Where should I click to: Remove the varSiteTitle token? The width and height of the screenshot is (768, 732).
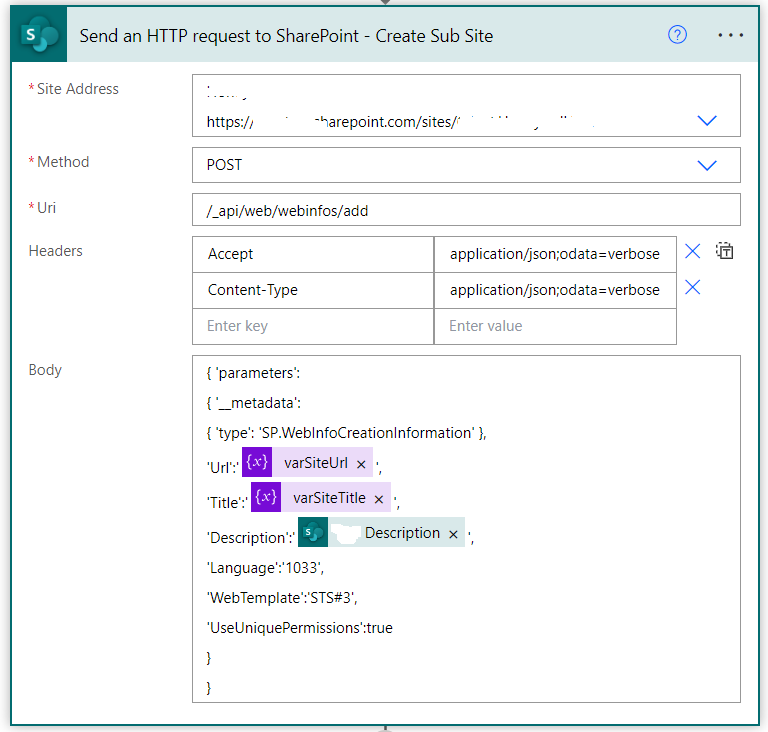[x=379, y=499]
